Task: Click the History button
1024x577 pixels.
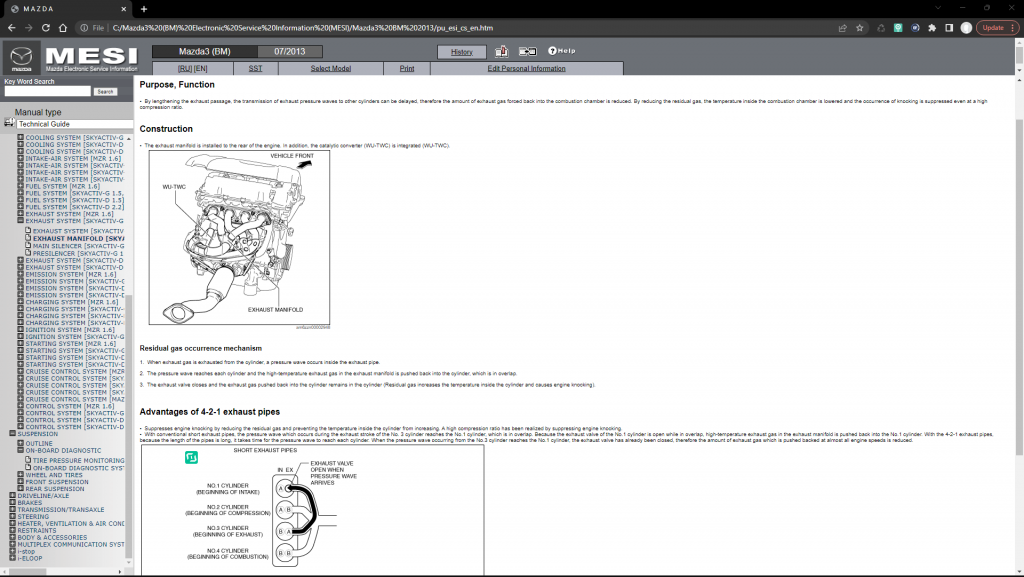Action: pos(461,52)
